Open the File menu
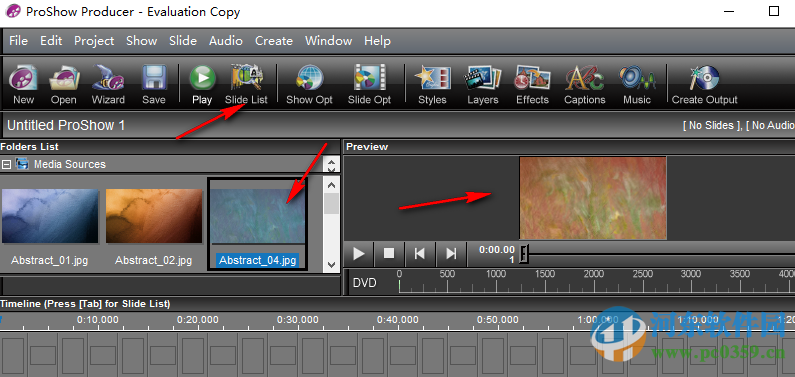This screenshot has height=377, width=795. tap(18, 41)
